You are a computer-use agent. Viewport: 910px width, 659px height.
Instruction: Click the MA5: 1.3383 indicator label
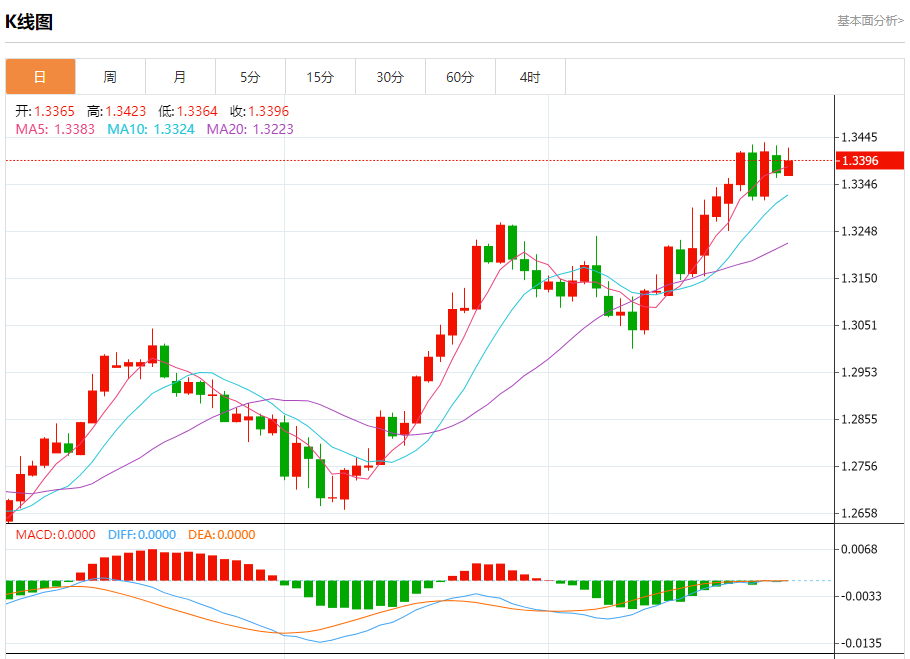point(55,129)
